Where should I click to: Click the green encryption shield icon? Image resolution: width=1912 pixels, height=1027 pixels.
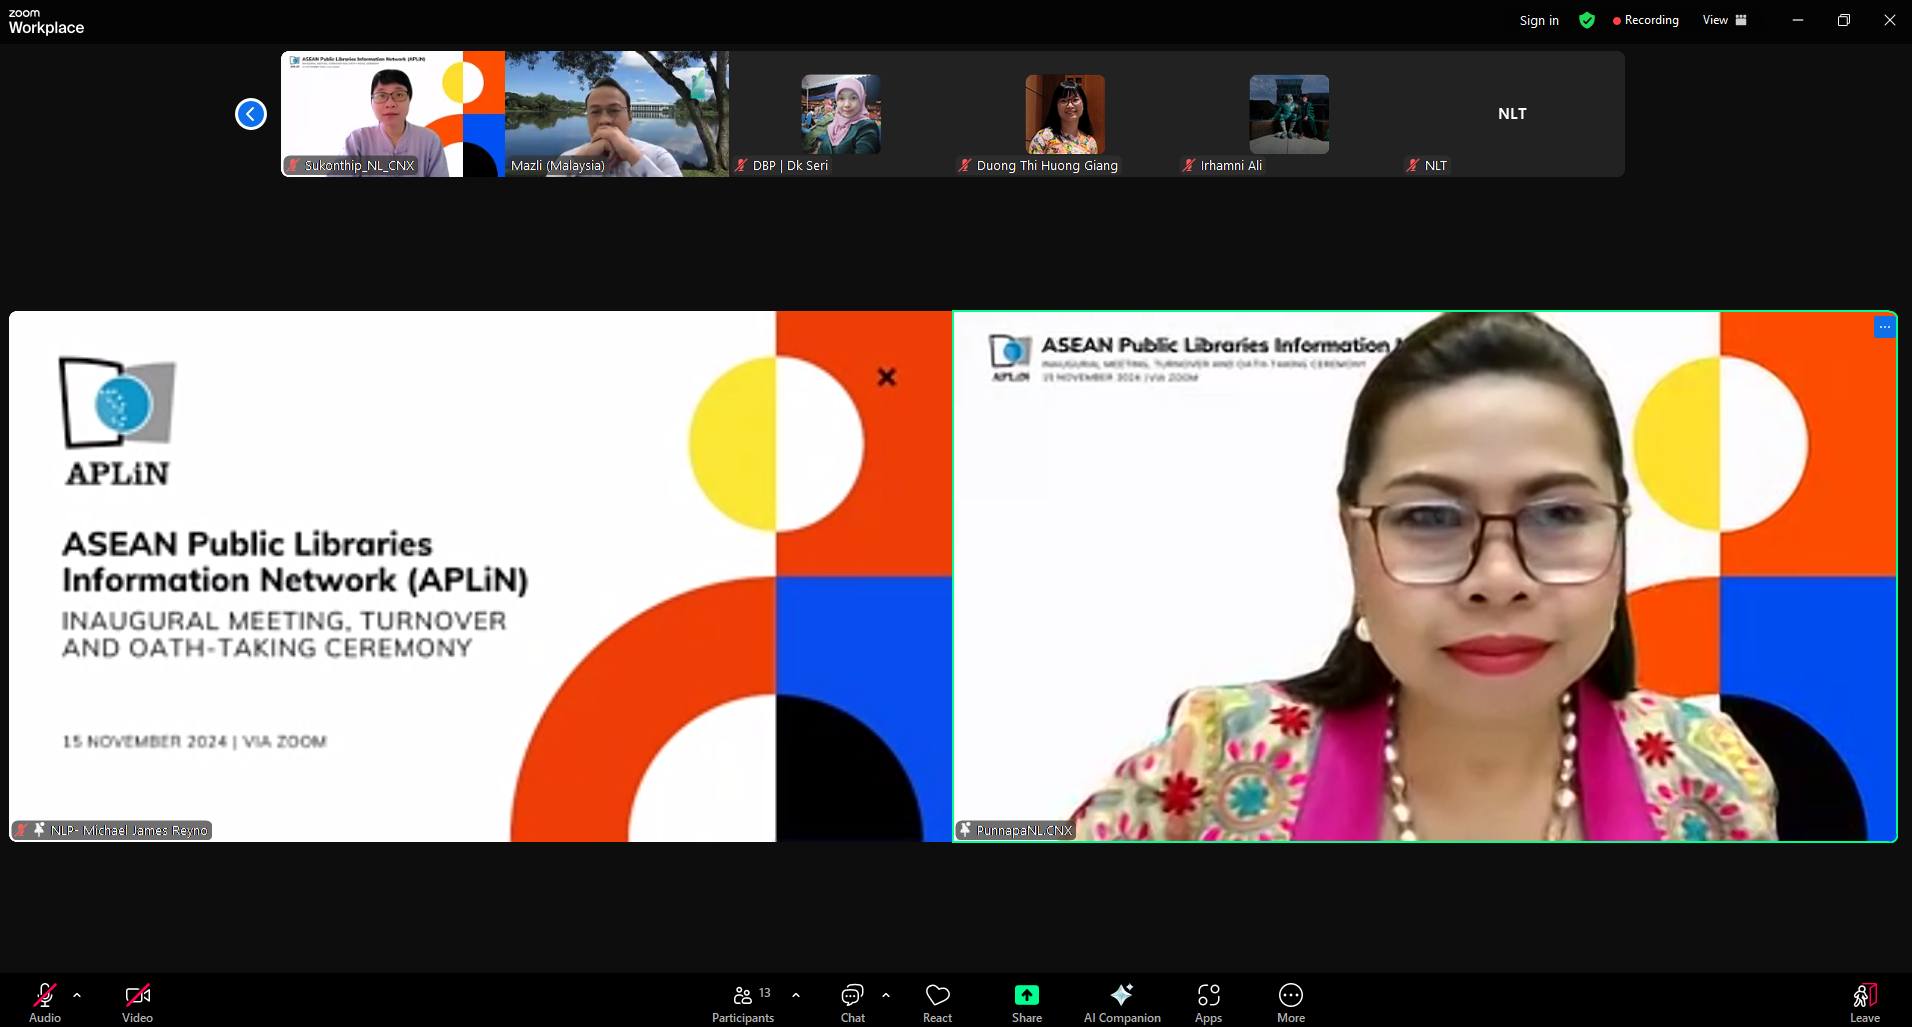click(1586, 20)
